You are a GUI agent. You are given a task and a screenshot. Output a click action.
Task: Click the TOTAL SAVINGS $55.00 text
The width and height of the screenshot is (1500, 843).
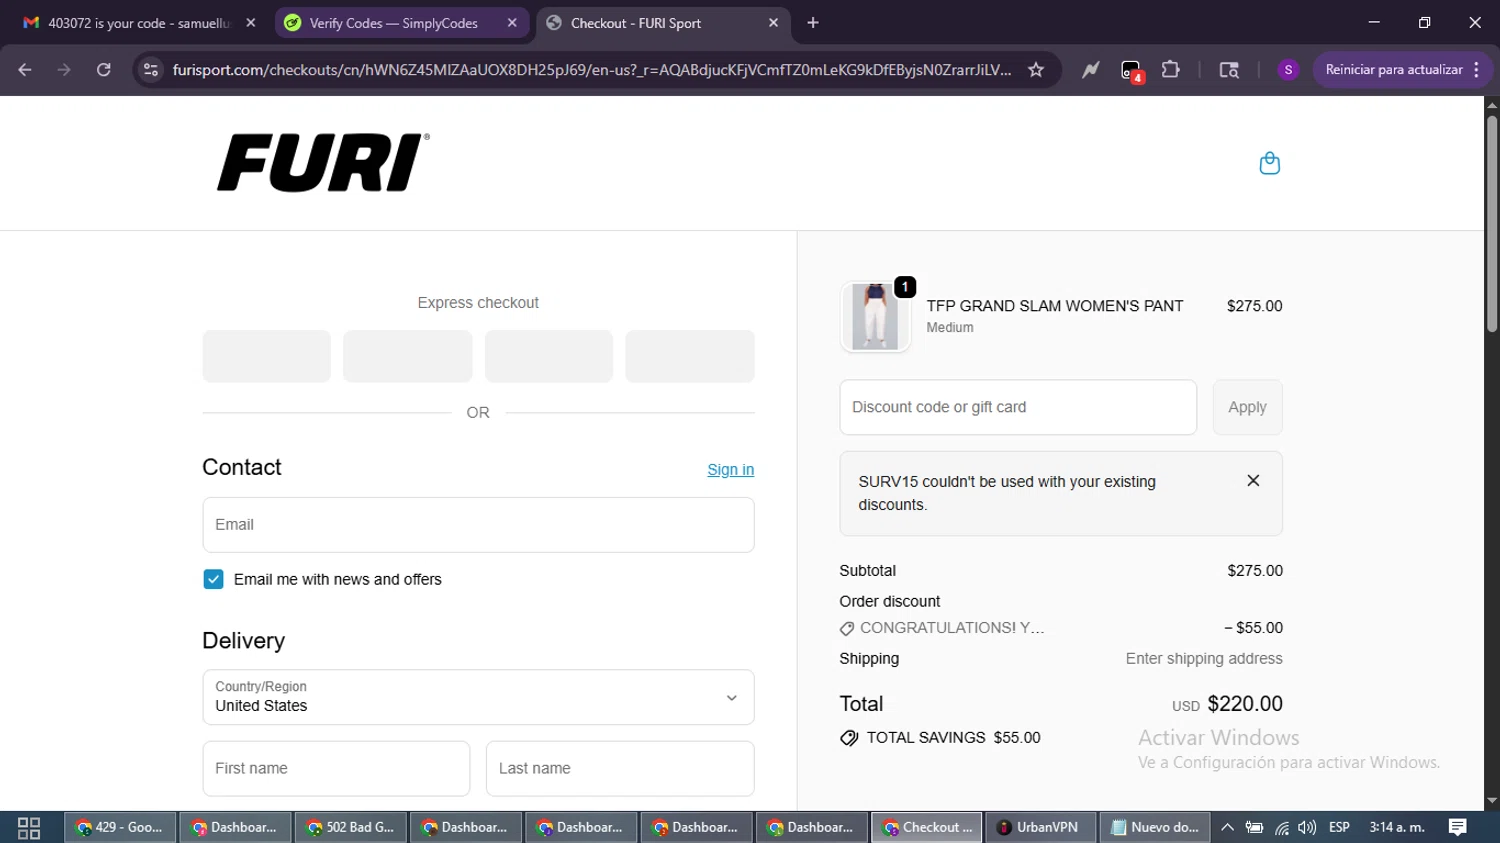tap(953, 738)
